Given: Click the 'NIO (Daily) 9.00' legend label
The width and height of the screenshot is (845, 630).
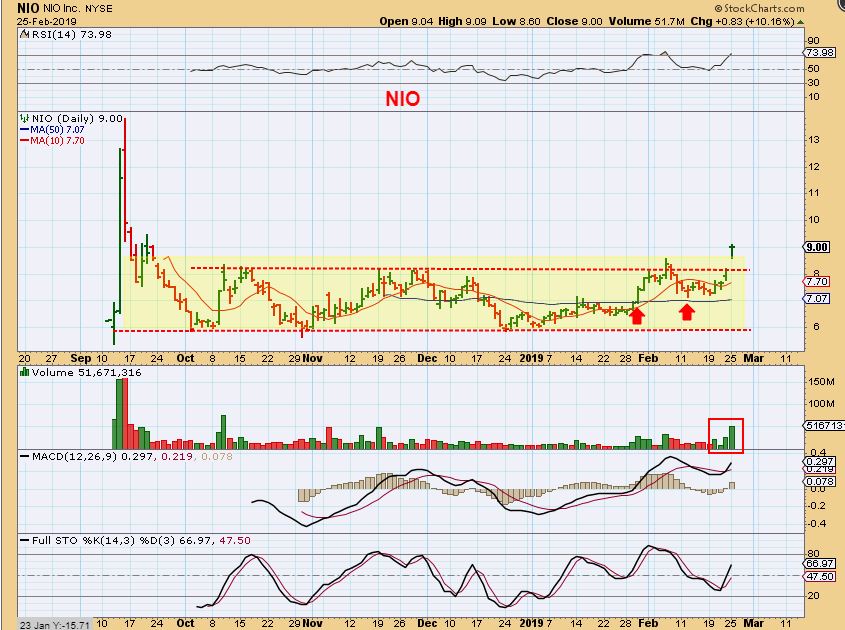Looking at the screenshot, I should [77, 119].
